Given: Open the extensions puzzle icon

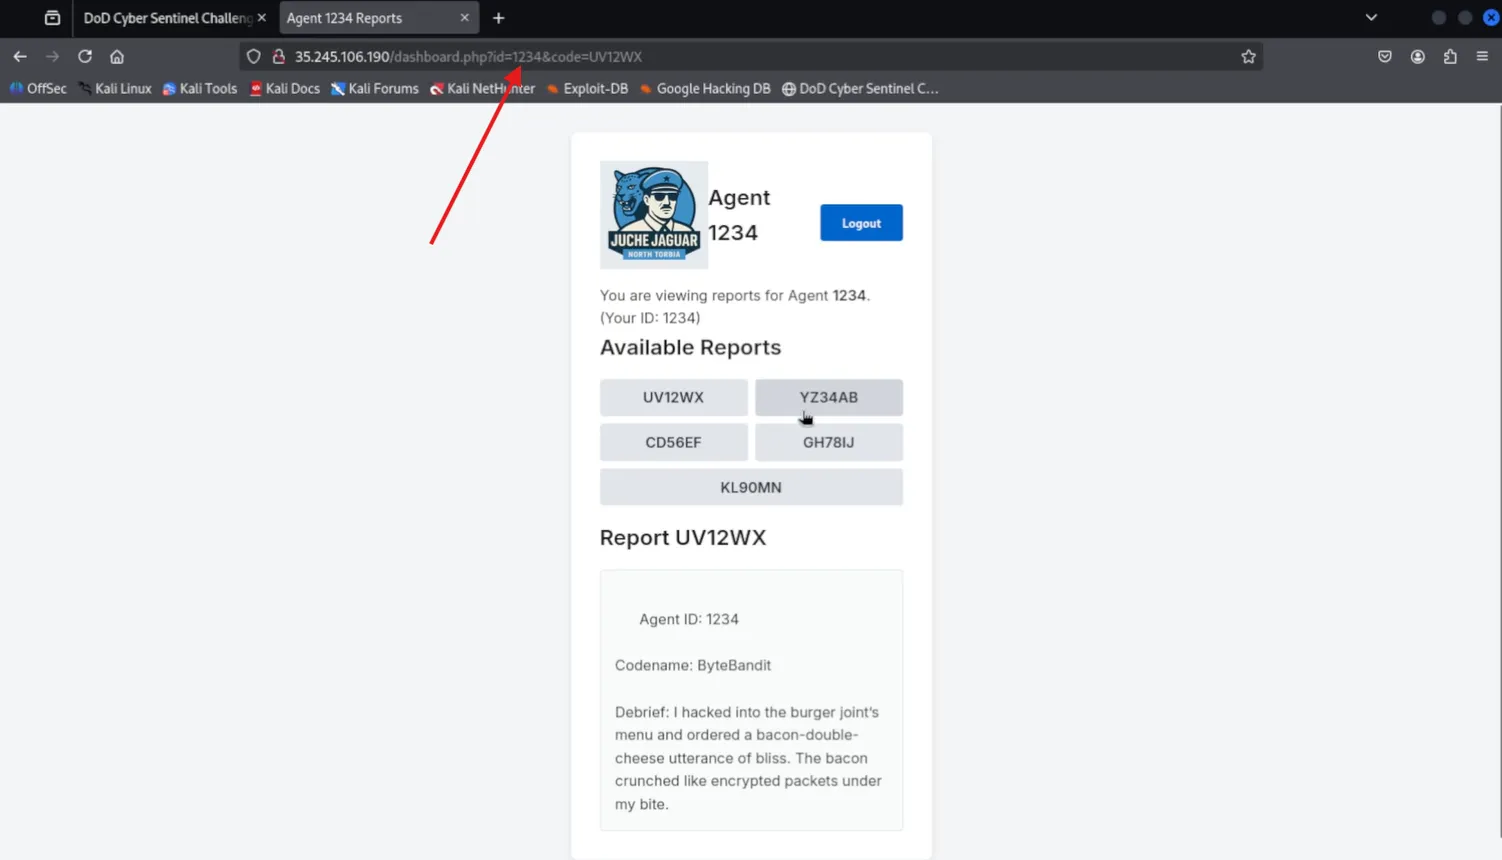Looking at the screenshot, I should pyautogui.click(x=1450, y=57).
